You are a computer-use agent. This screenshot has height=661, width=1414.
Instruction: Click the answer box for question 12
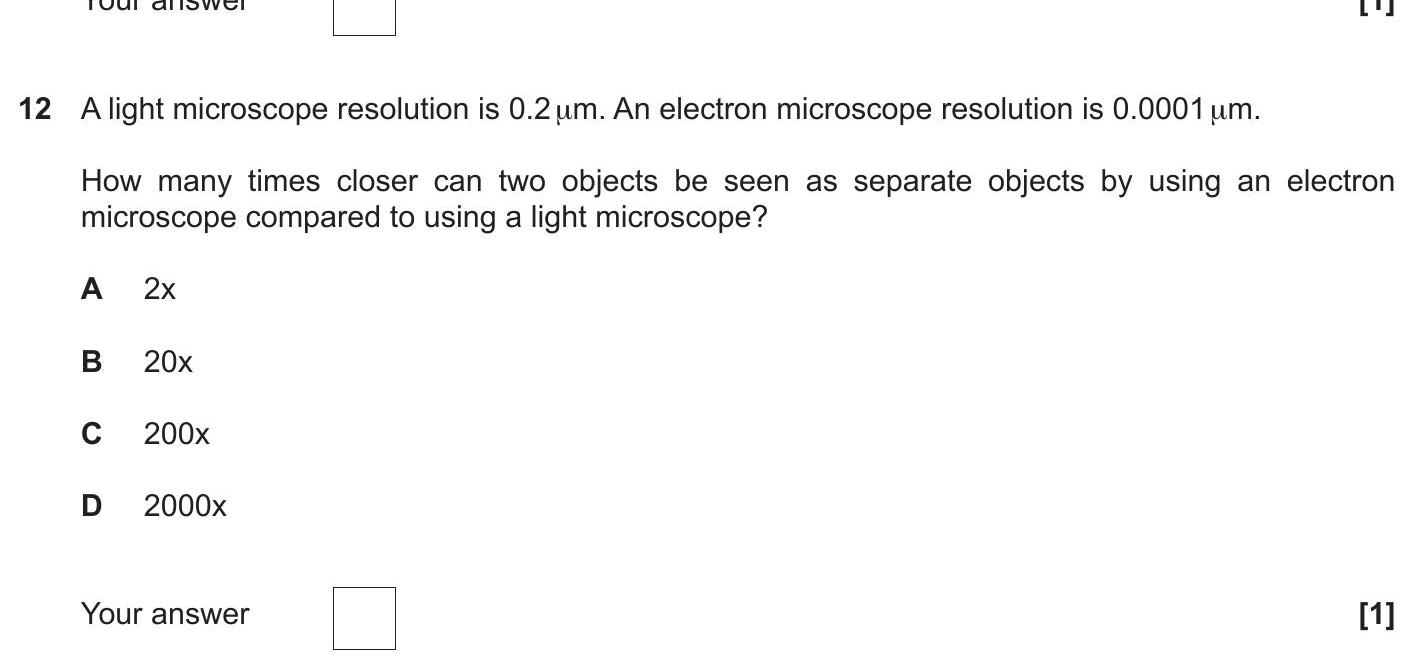(x=364, y=618)
